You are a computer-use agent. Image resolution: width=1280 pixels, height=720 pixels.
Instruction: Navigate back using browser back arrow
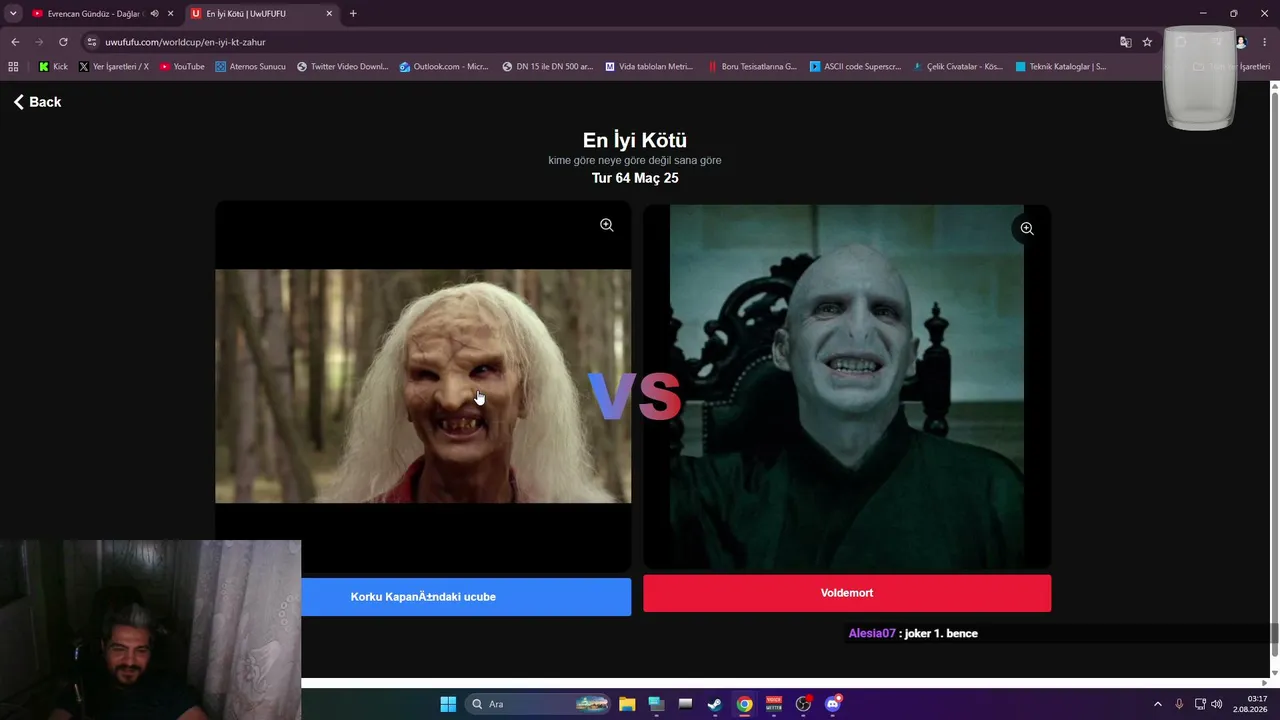coord(15,42)
